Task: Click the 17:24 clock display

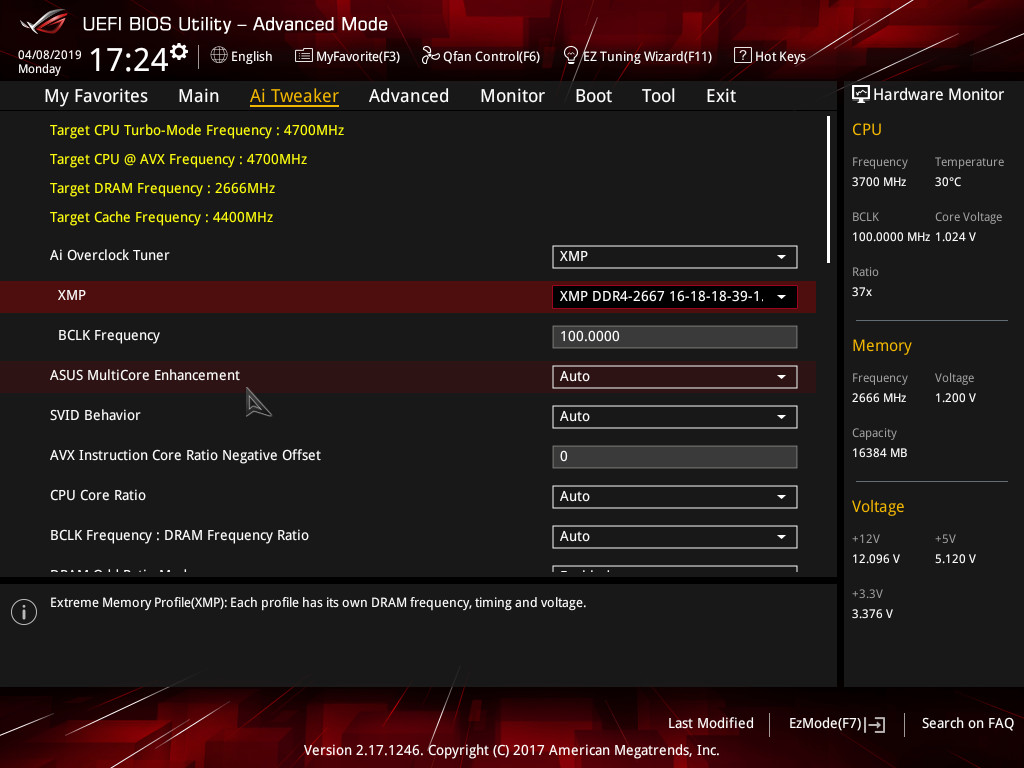Action: tap(129, 59)
